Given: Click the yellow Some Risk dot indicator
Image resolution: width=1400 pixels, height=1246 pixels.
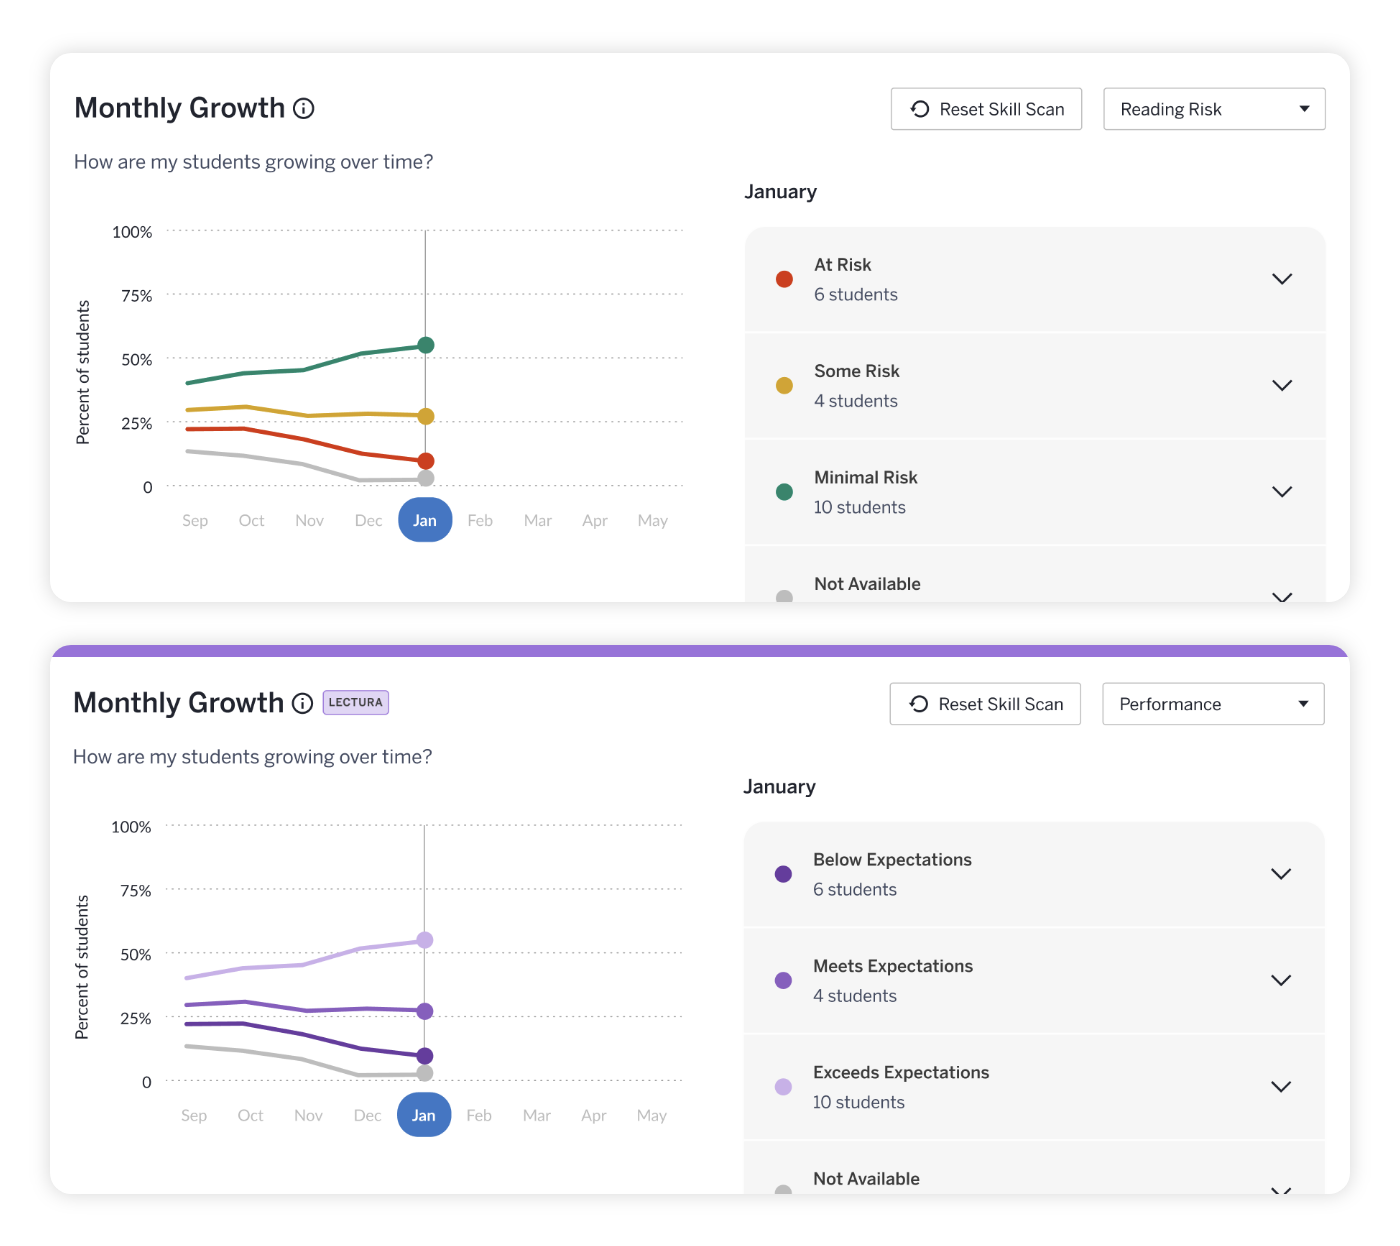Looking at the screenshot, I should [784, 385].
